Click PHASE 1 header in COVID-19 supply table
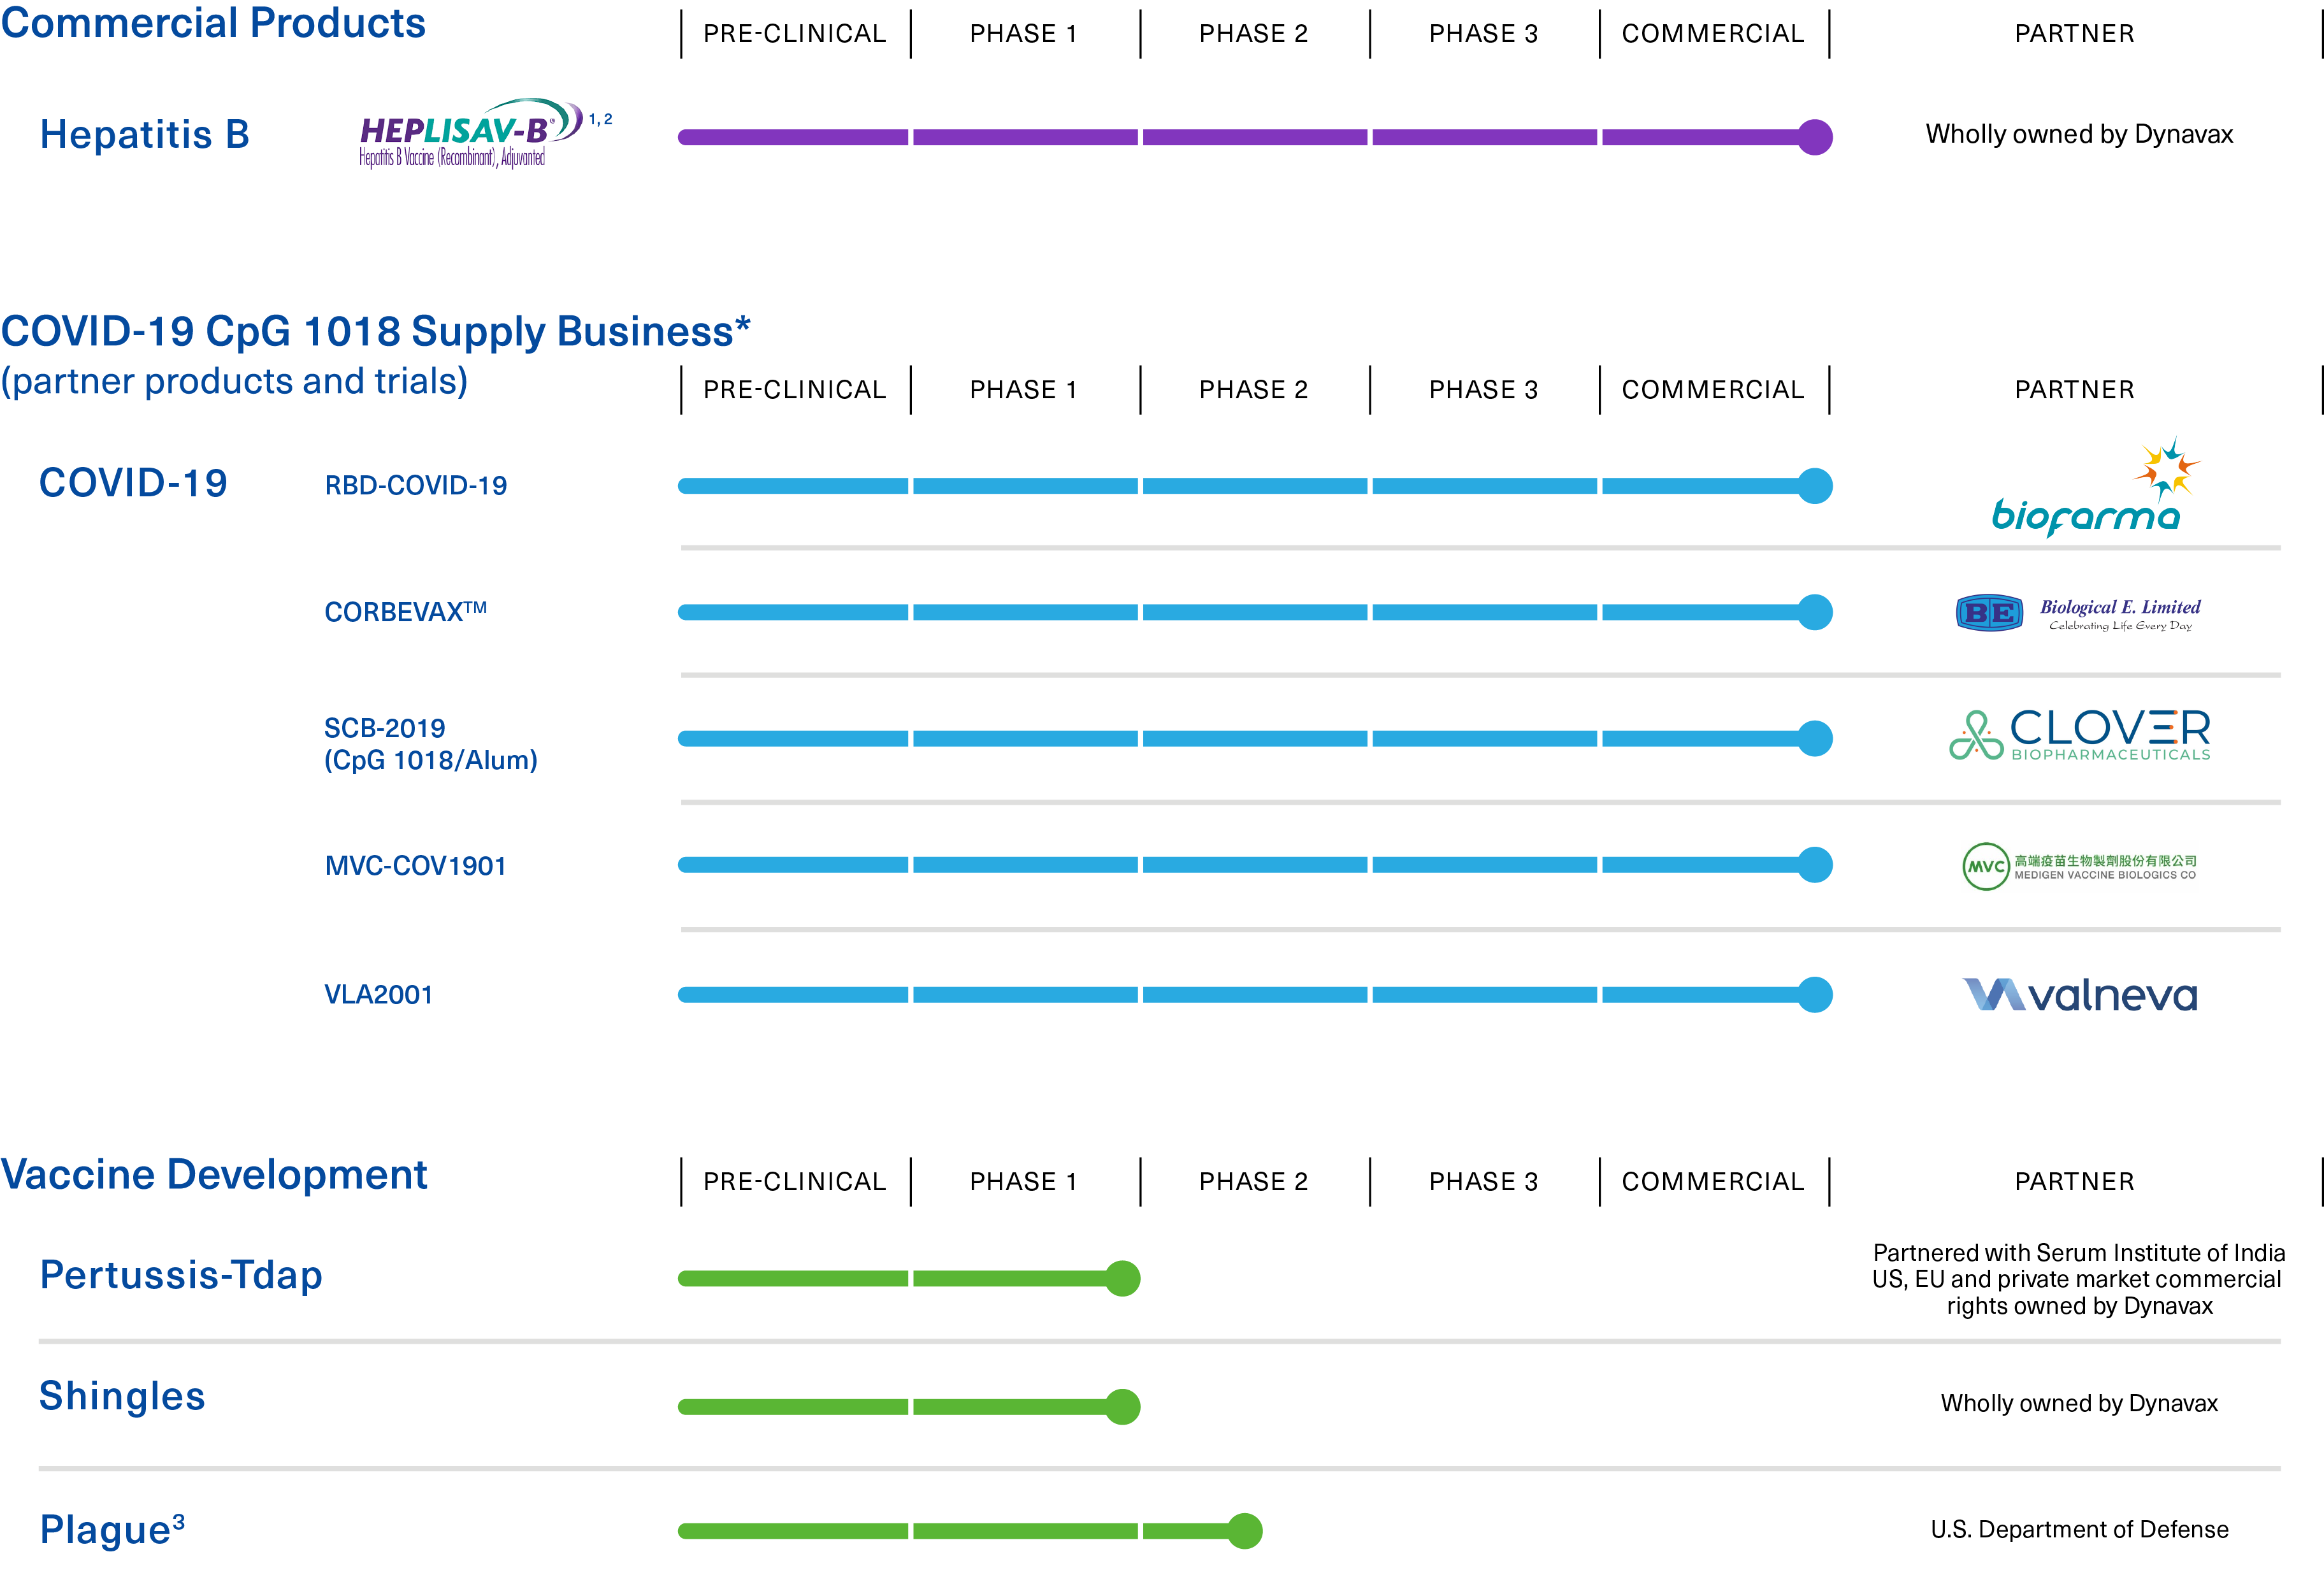Image resolution: width=2324 pixels, height=1596 pixels. [1024, 390]
